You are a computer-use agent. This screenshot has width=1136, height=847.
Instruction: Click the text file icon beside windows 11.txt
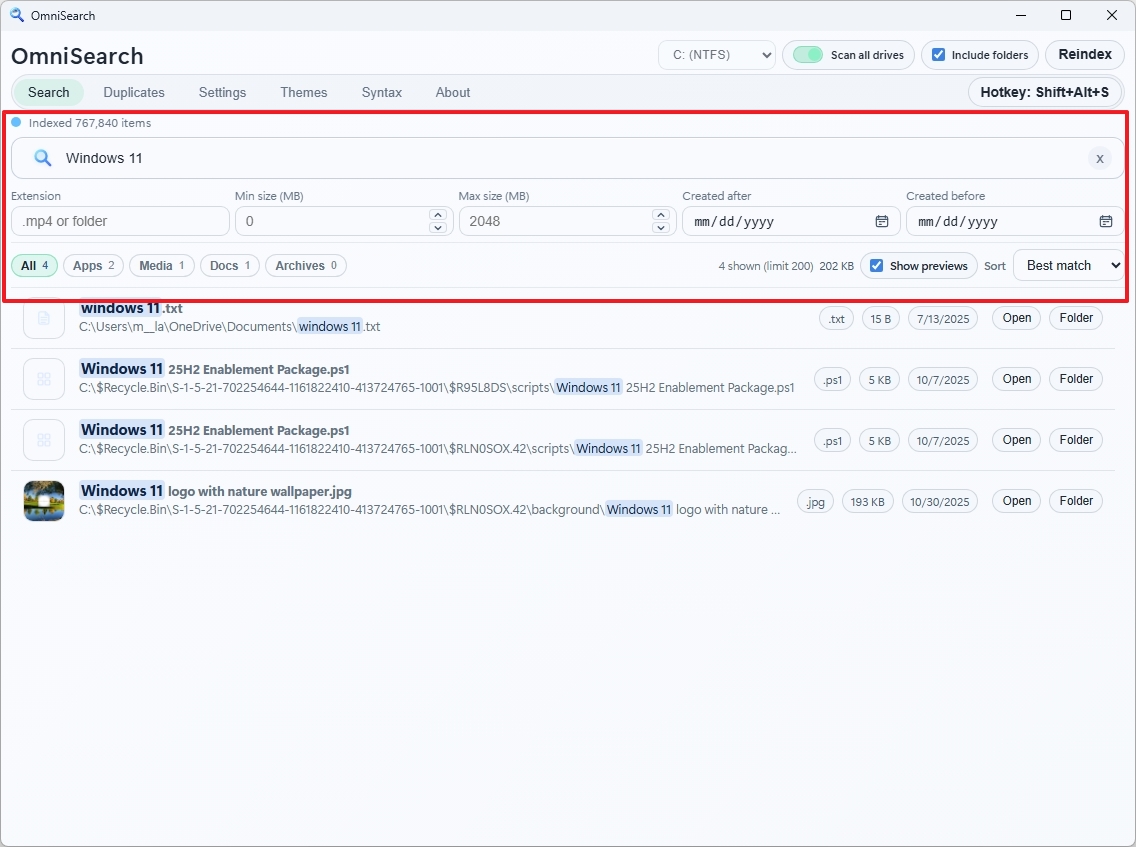tap(43, 317)
